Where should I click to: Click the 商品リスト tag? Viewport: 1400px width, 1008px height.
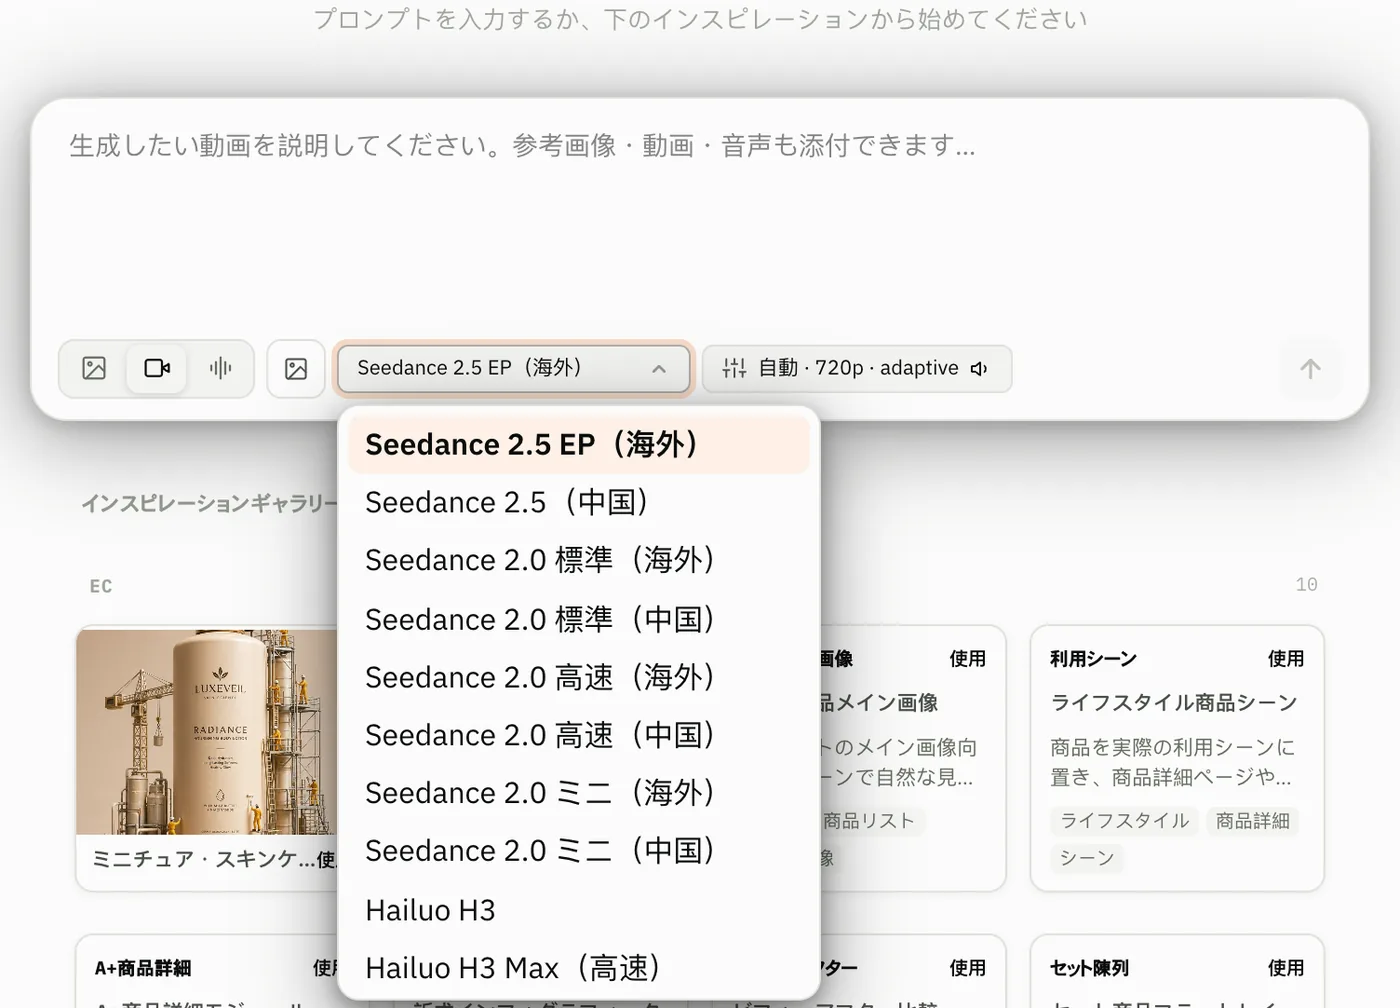click(869, 821)
